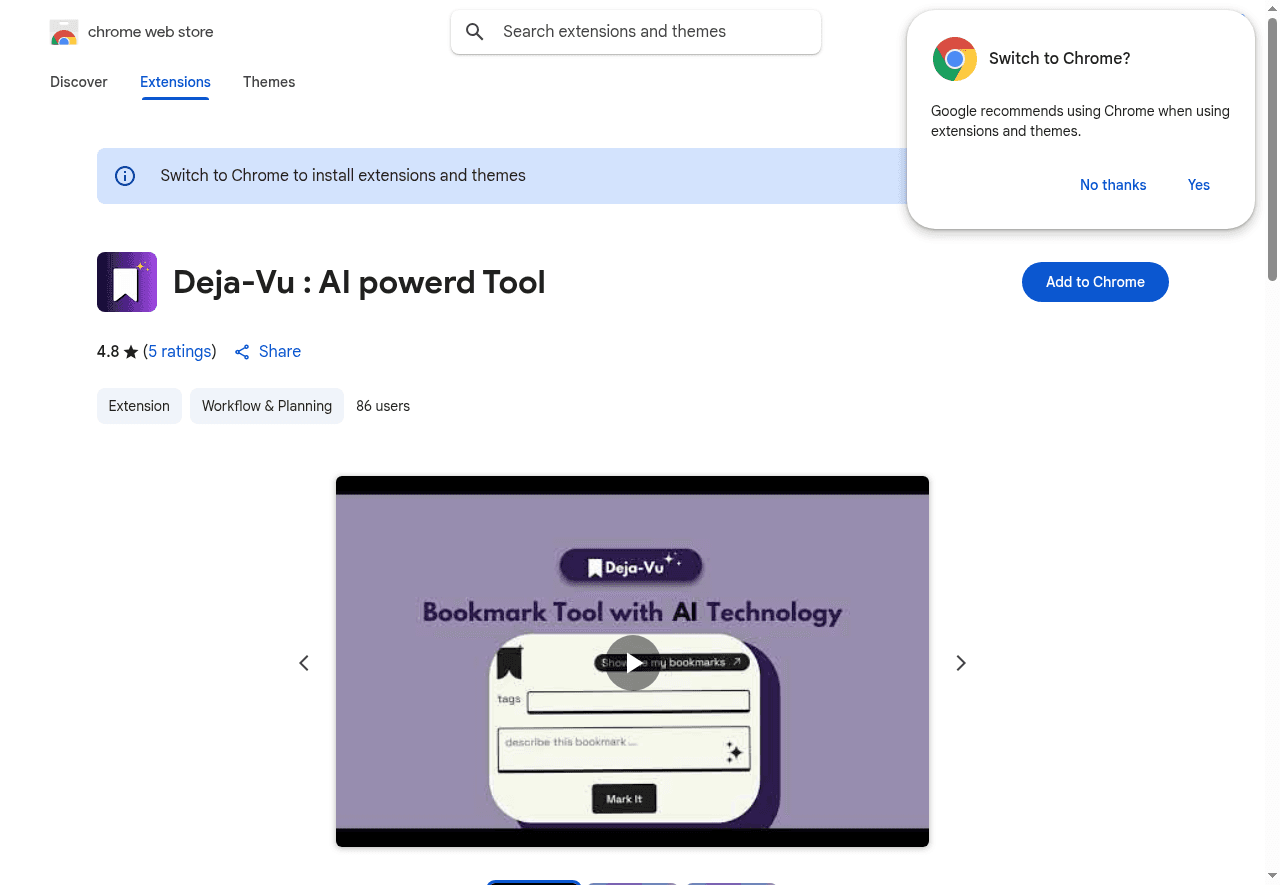
Task: Click the Chrome logo in the popup
Action: [955, 59]
